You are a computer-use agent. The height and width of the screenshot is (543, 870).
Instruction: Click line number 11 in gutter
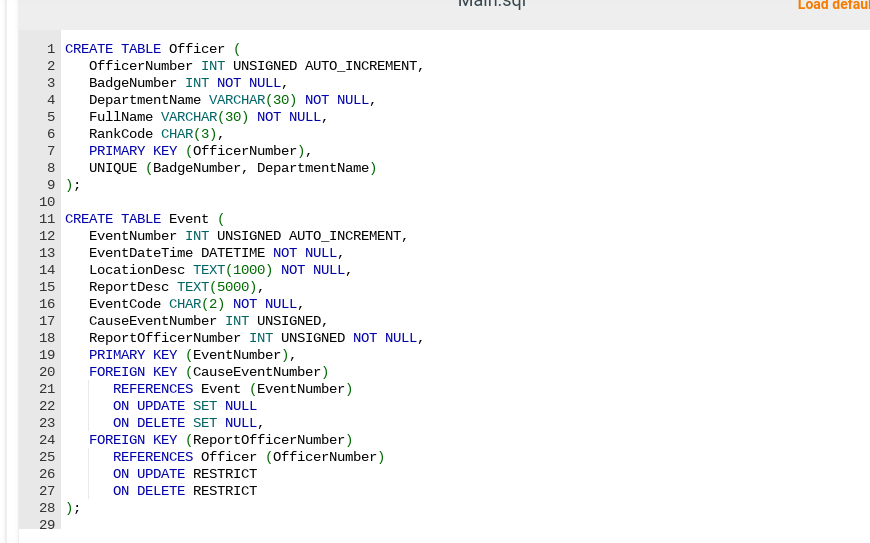click(47, 219)
